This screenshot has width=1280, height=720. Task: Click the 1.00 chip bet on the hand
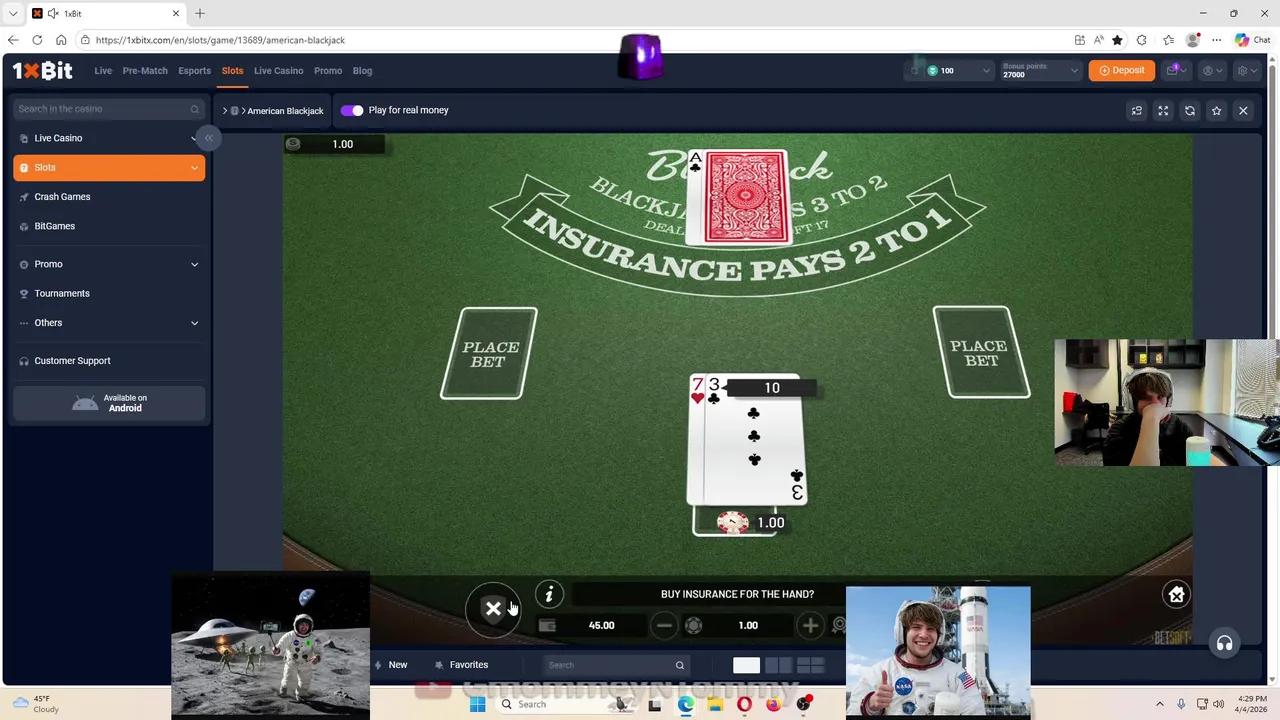coord(733,523)
